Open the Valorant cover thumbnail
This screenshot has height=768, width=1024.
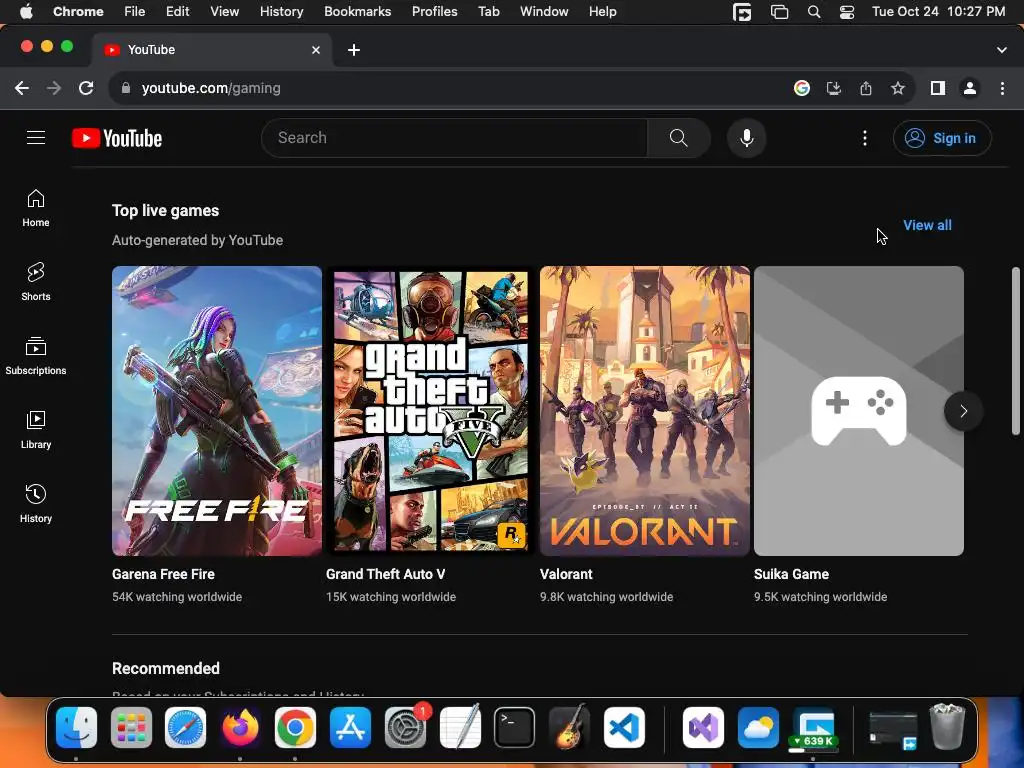click(645, 411)
